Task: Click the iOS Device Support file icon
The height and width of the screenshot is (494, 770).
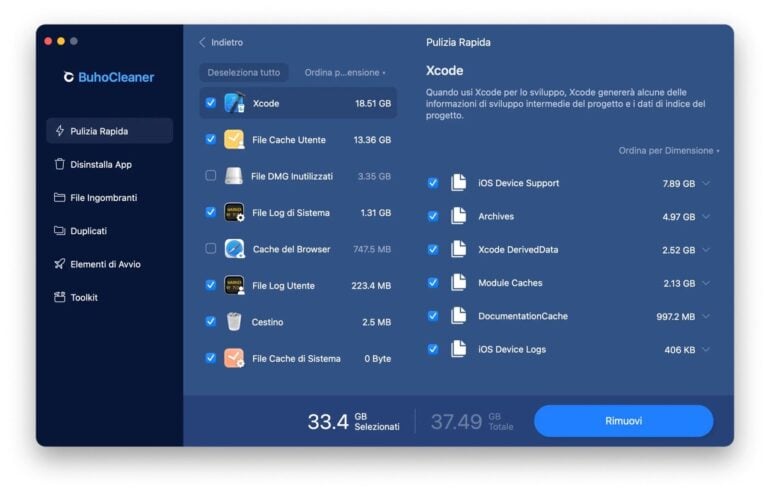Action: pos(459,183)
